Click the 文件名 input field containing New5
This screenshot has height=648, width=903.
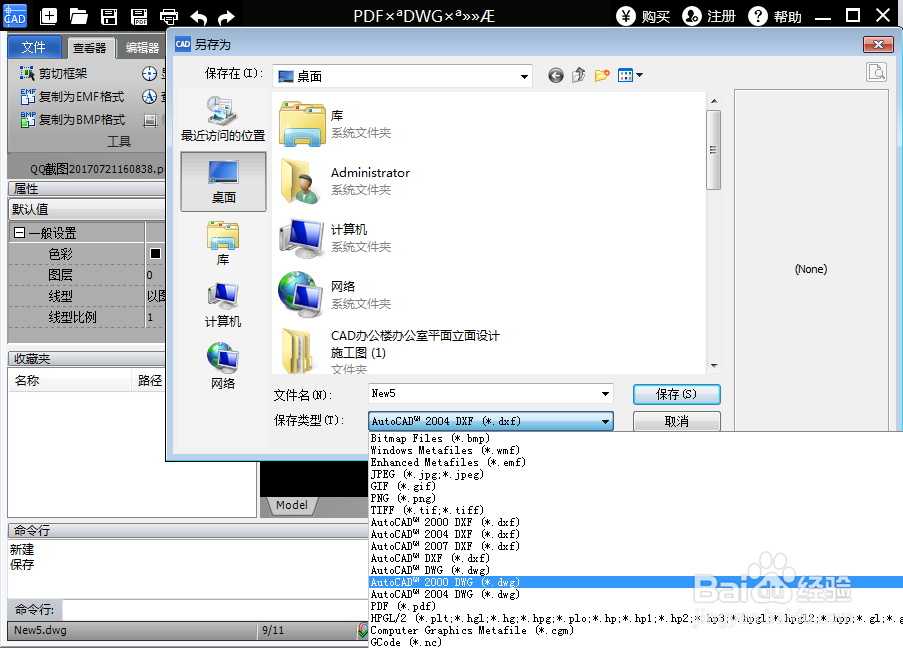pos(483,393)
